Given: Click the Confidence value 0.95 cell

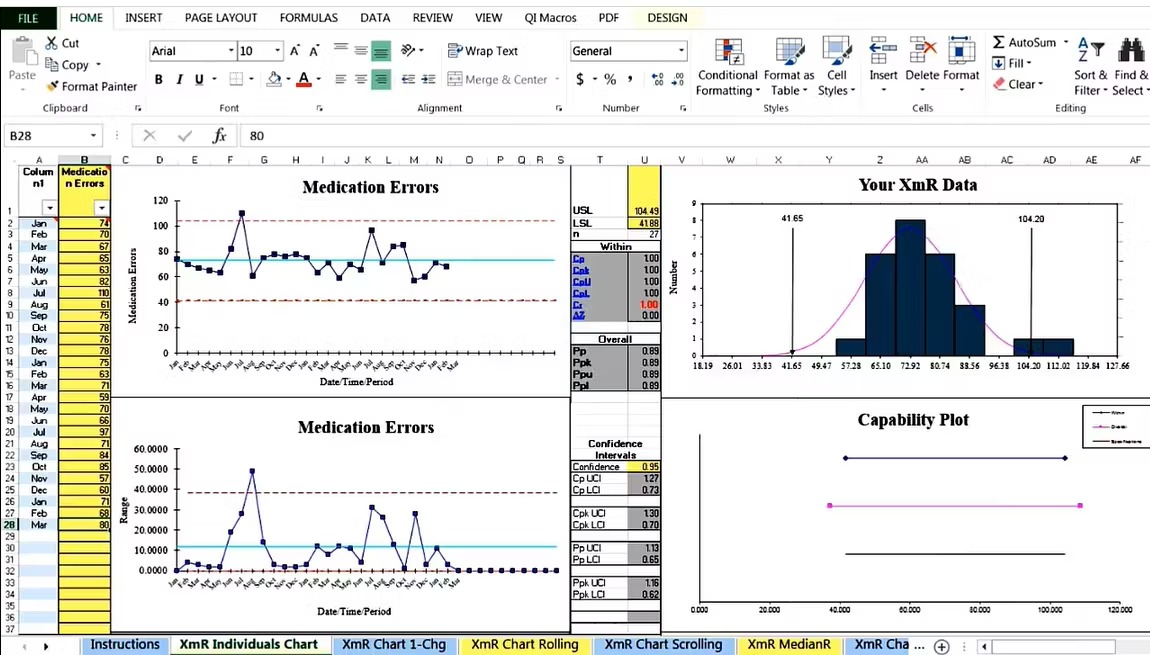Looking at the screenshot, I should pos(644,466).
